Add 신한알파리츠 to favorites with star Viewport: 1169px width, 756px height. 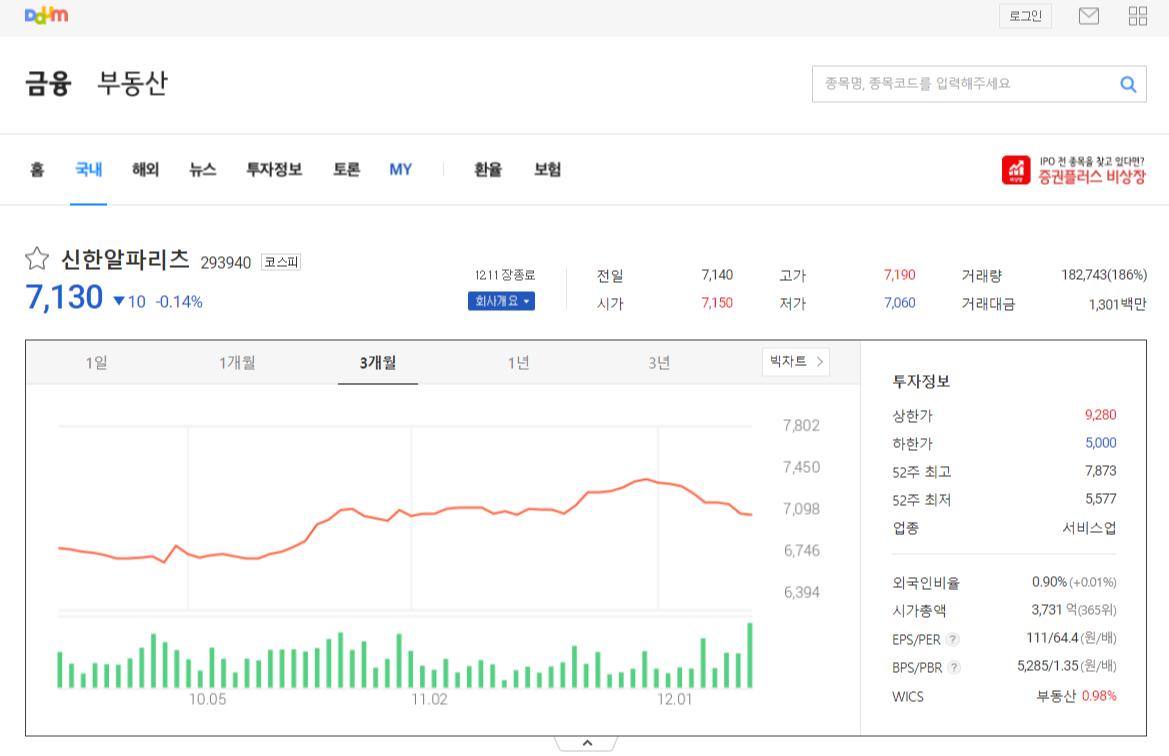pos(37,259)
